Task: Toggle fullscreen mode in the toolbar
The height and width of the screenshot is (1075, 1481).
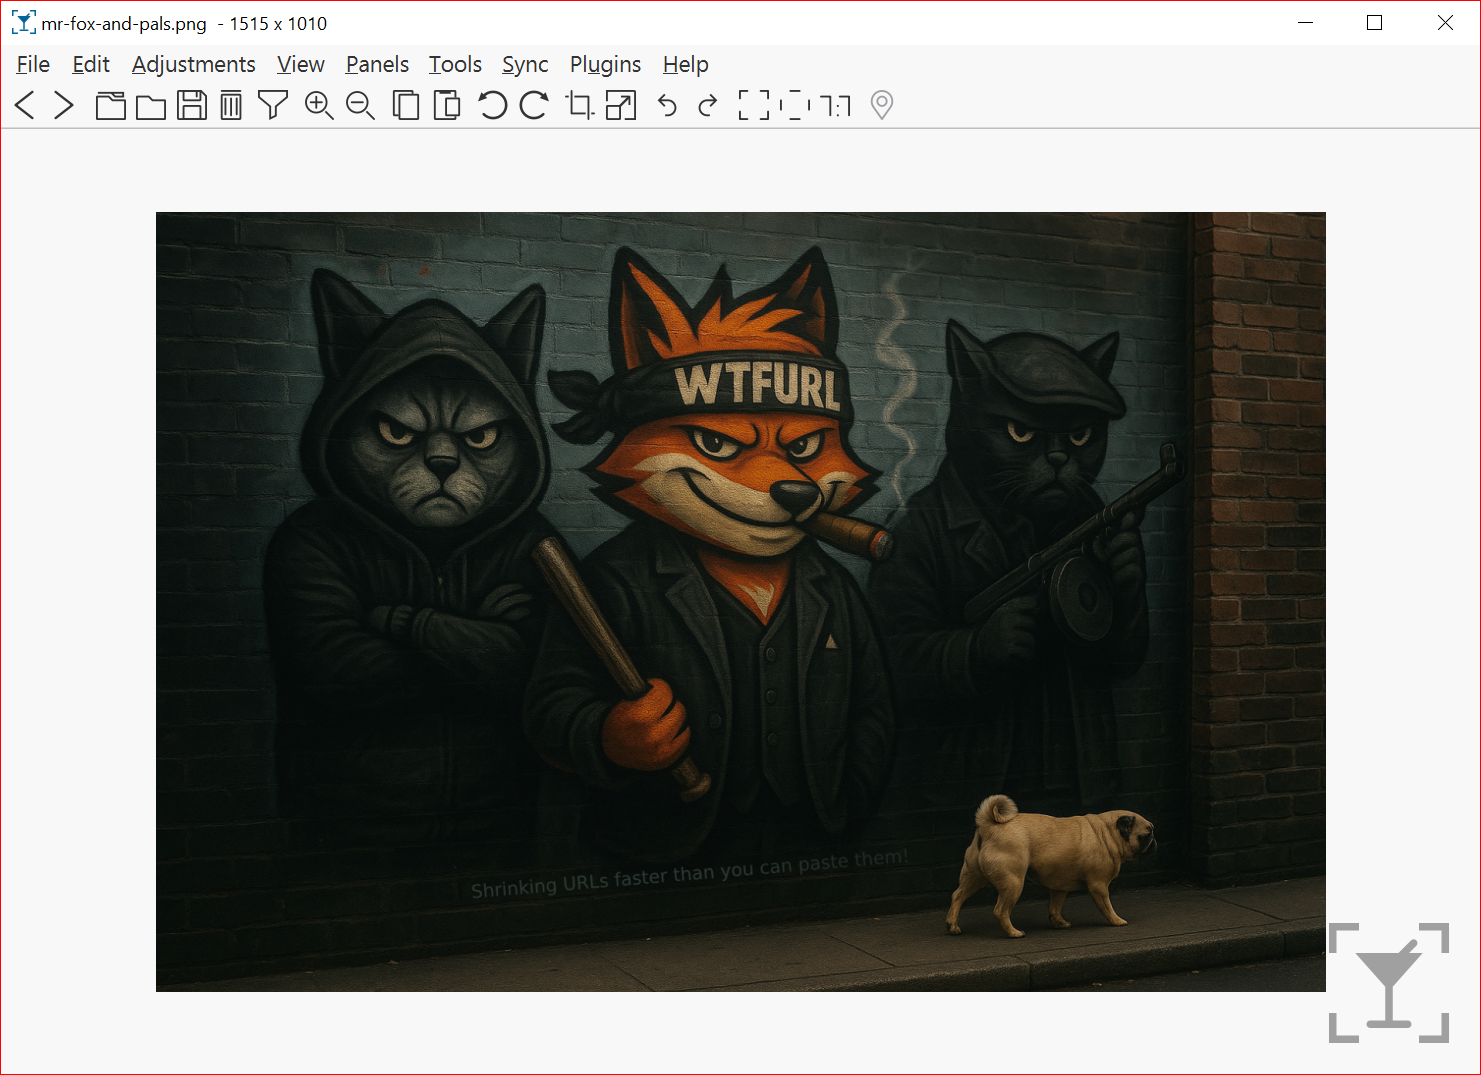Action: point(754,105)
